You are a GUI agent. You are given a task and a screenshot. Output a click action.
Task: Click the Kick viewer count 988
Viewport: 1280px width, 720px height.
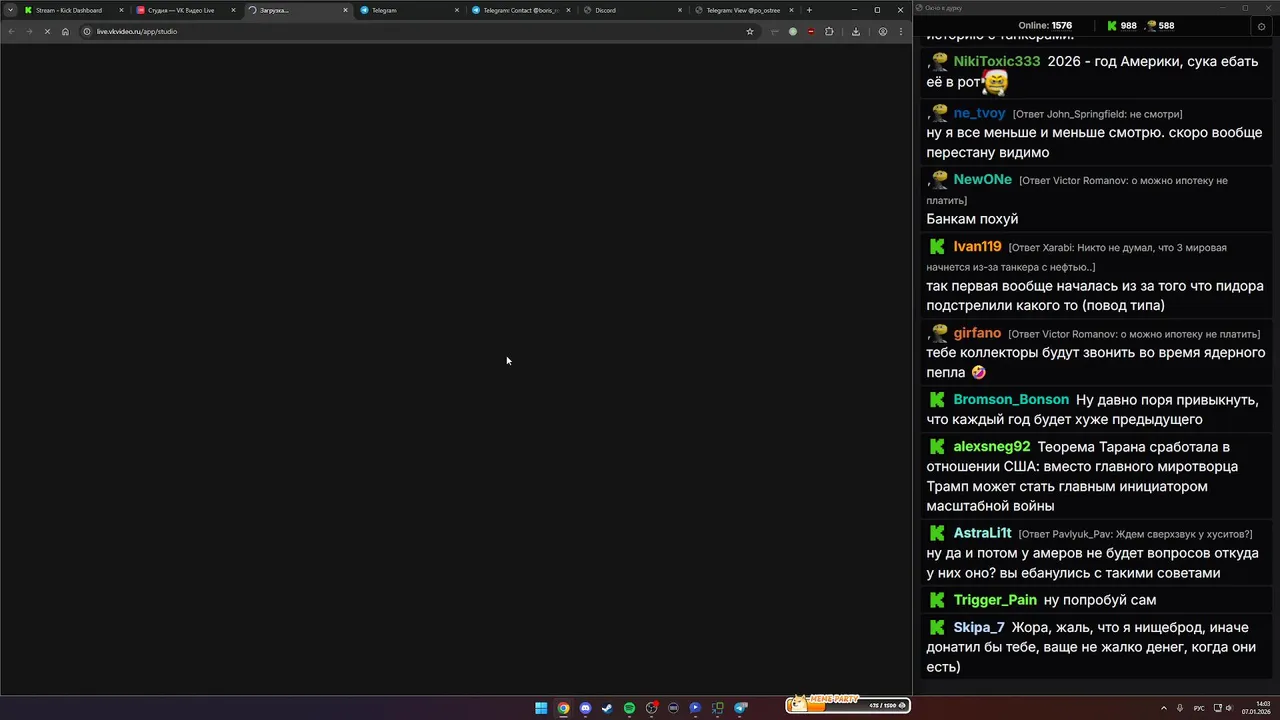pos(1121,26)
